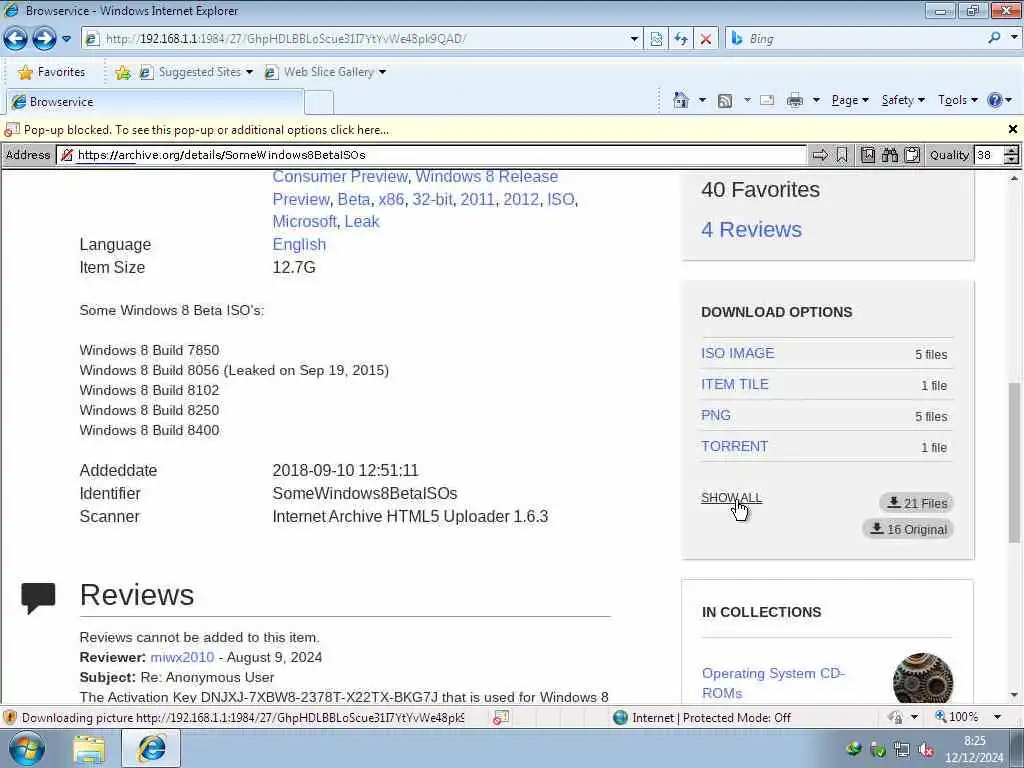Click the Browservice bookmark icon
1024x768 pixels.
842,155
